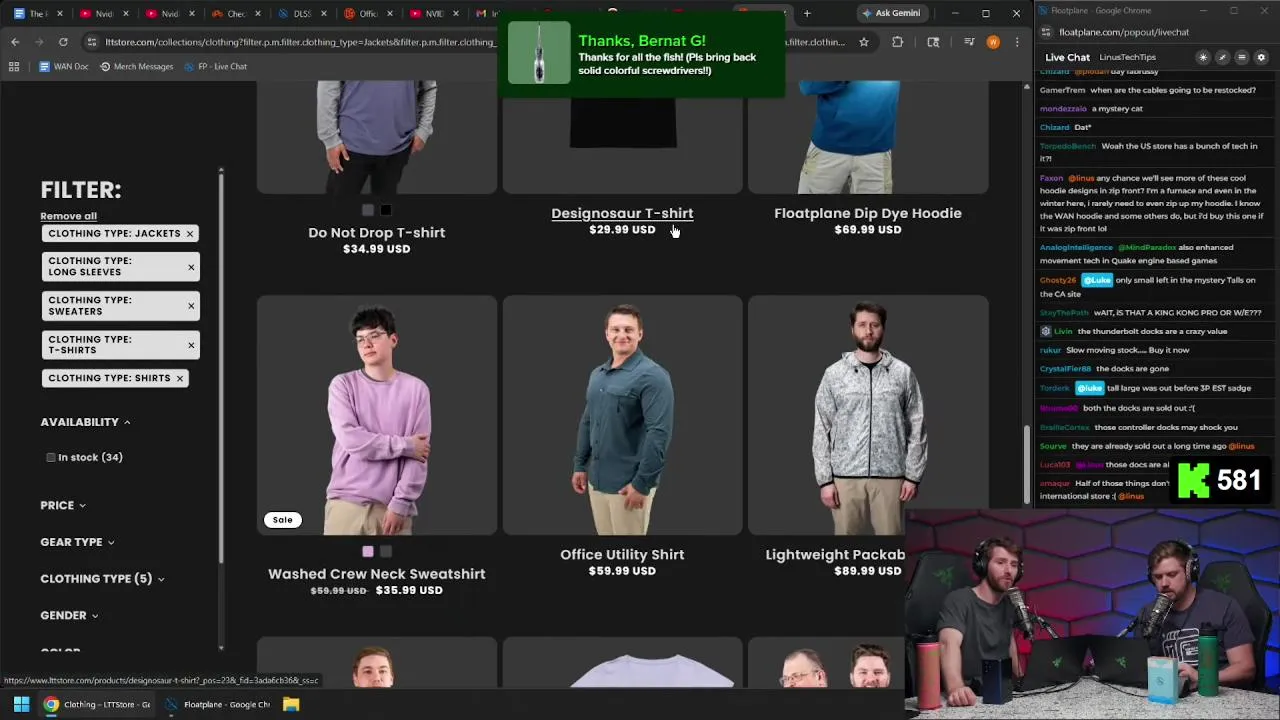
Task: Expand the Gear Type filter section
Action: pyautogui.click(x=77, y=542)
